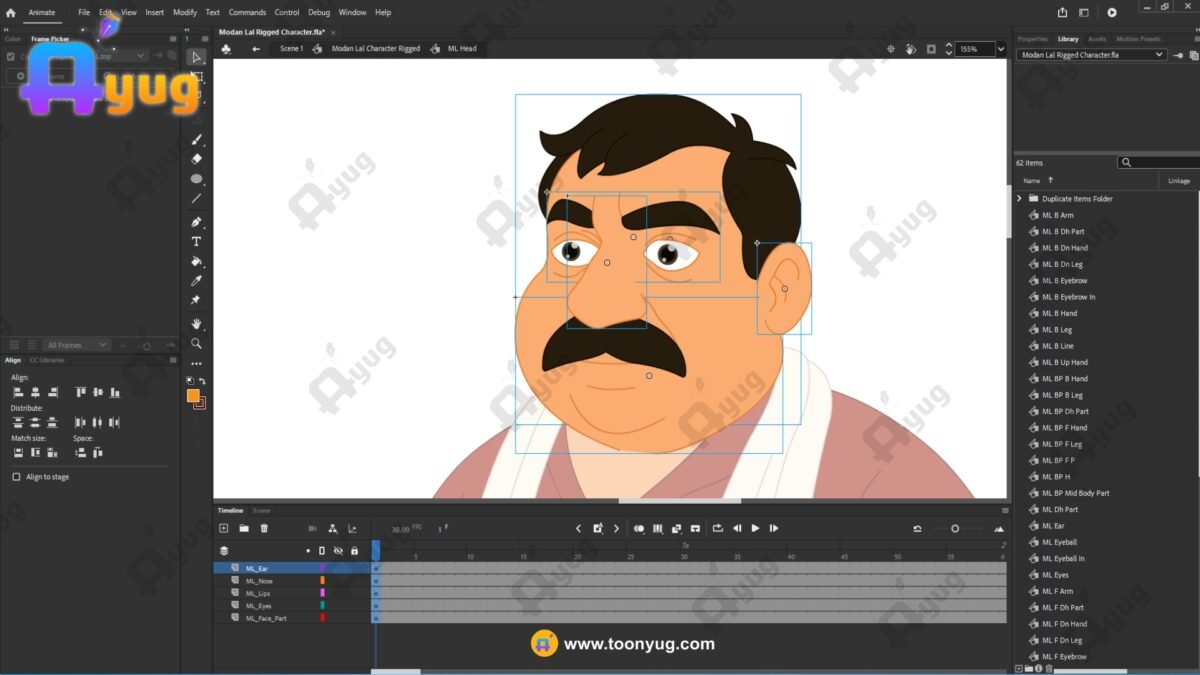Add a new layer in Timeline
This screenshot has height=675, width=1200.
(224, 528)
